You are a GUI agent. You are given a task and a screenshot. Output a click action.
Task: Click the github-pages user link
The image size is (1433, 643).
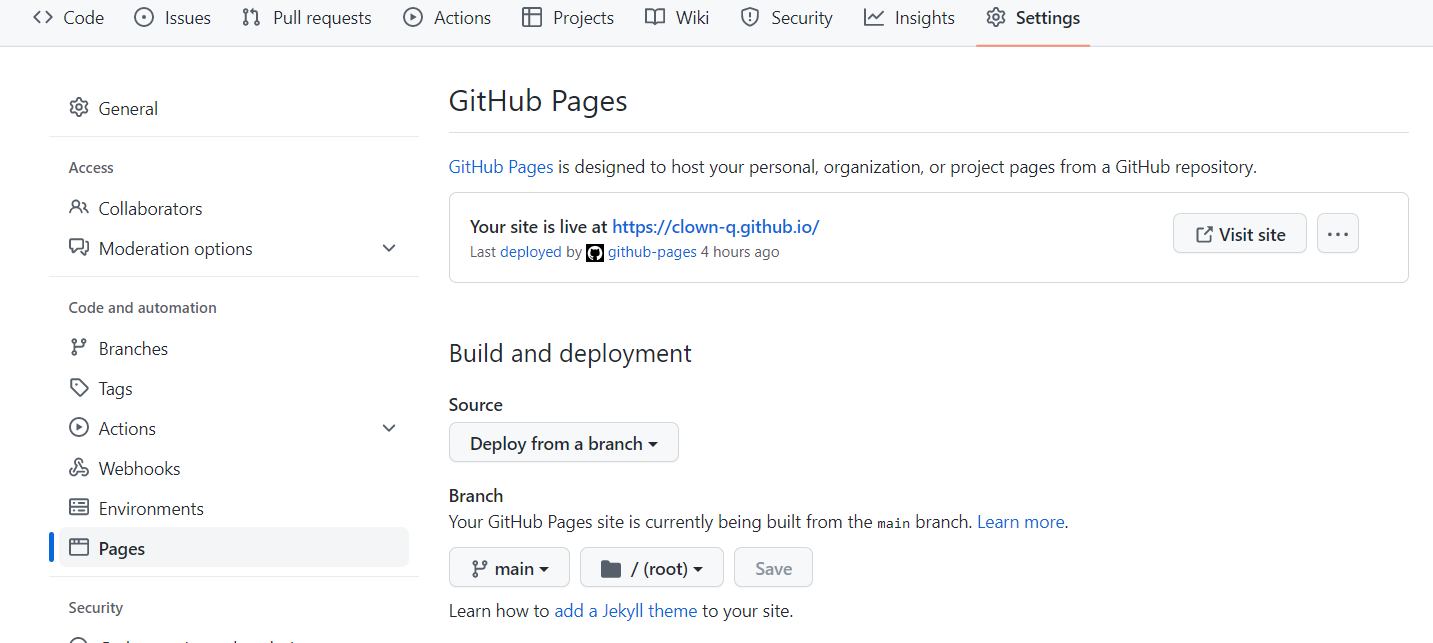pyautogui.click(x=652, y=252)
